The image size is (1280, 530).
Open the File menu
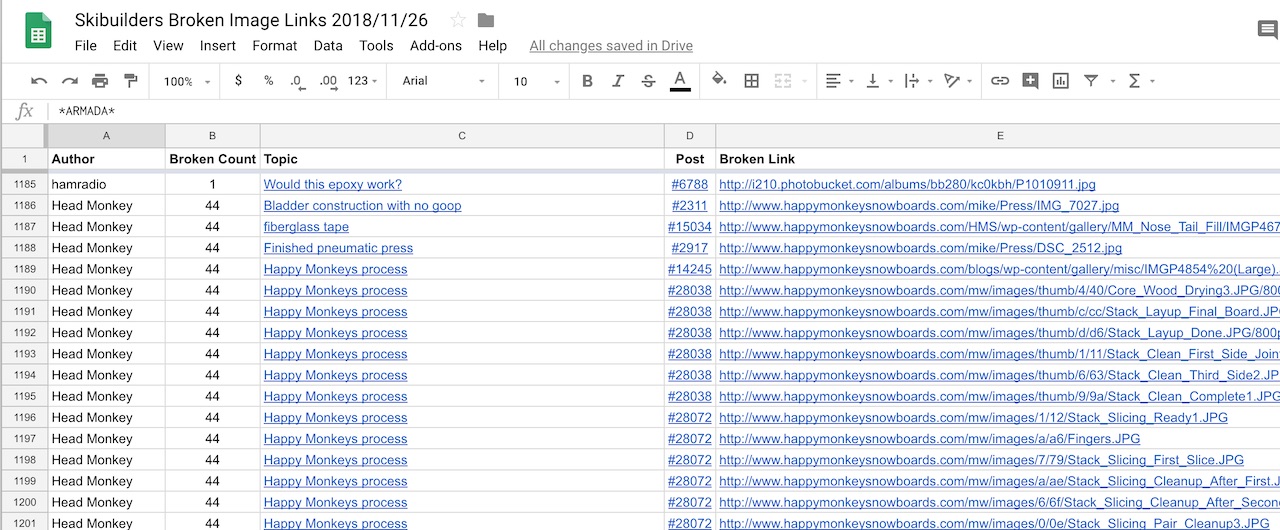[x=86, y=45]
